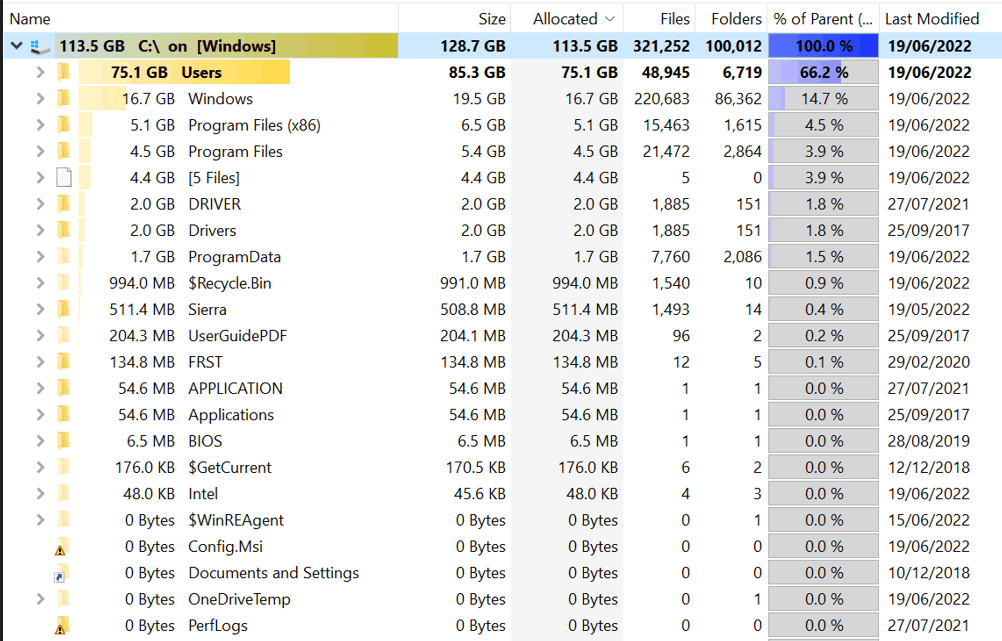Sort by the Name column header

click(x=201, y=19)
